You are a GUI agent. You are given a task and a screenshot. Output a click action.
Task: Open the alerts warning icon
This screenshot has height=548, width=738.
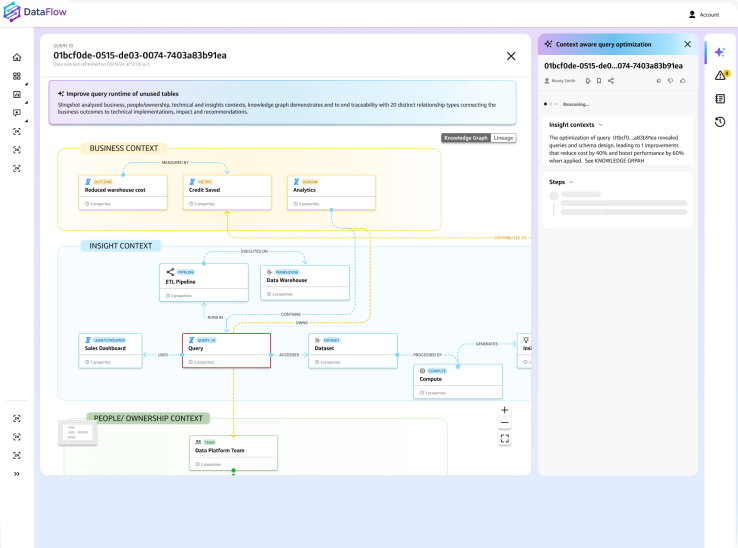[x=721, y=75]
